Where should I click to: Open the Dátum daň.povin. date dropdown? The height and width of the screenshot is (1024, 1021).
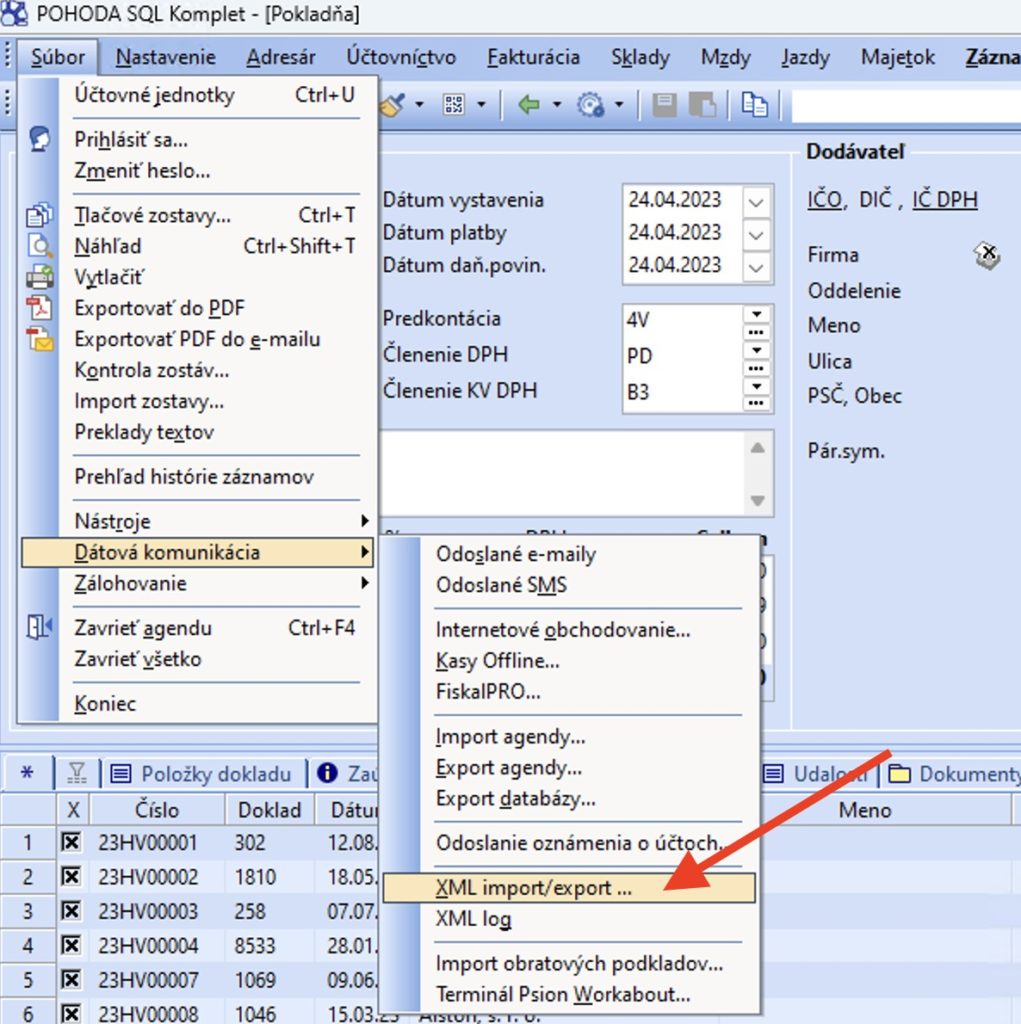756,266
